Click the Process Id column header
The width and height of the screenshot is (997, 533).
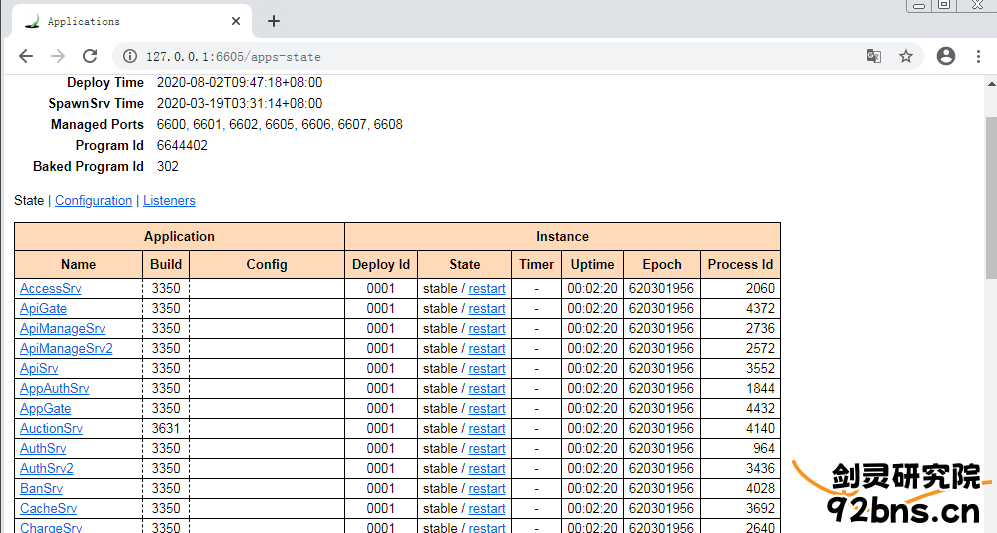coord(740,265)
